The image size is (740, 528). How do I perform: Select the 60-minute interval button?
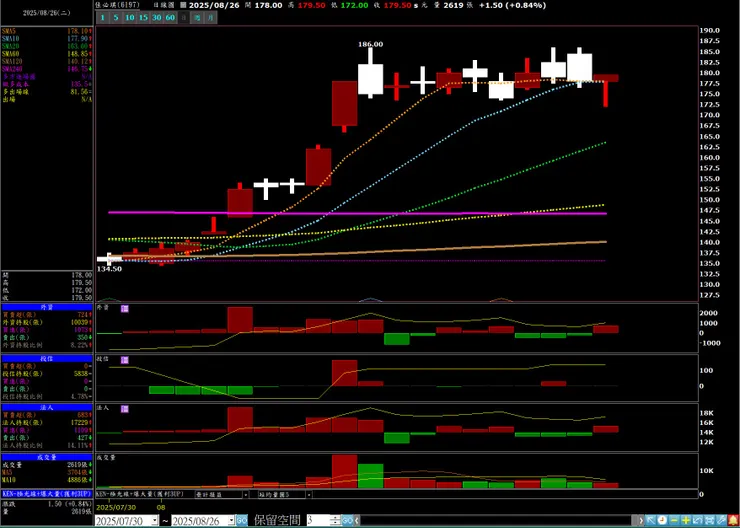tap(170, 18)
